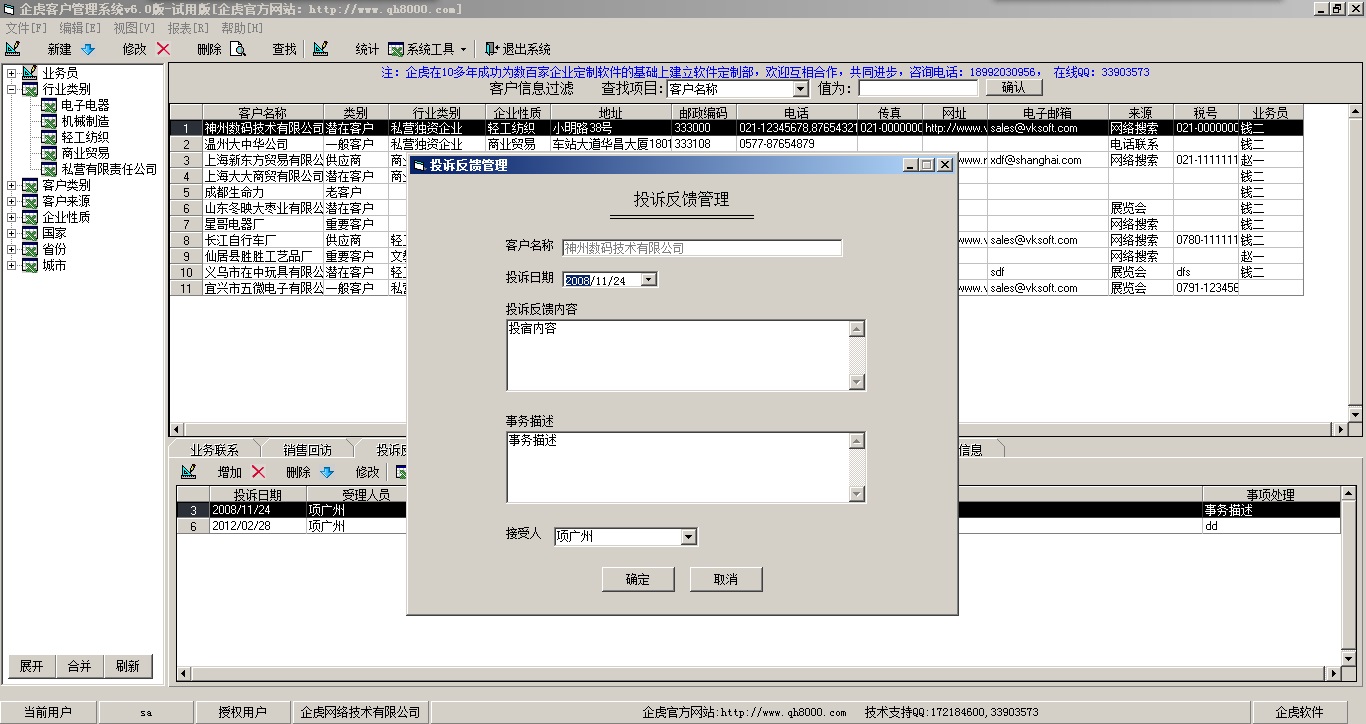
Task: Click the red X 删除 icon in main toolbar
Action: (163, 49)
